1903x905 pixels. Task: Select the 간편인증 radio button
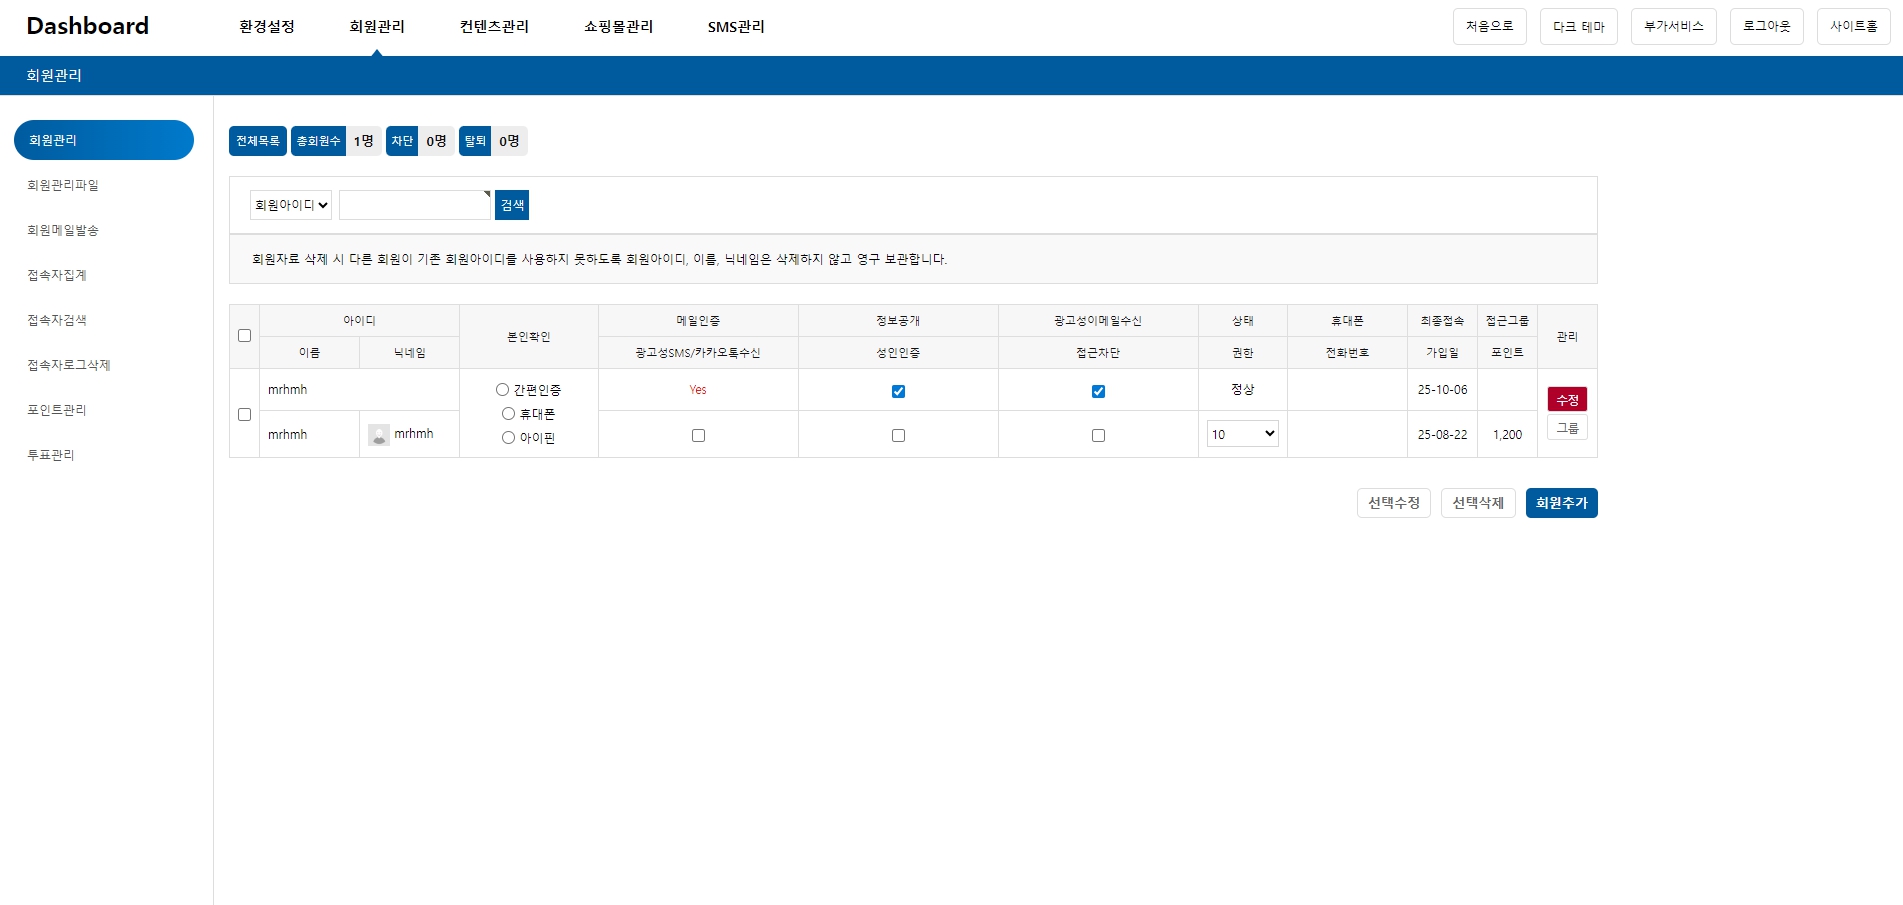pyautogui.click(x=503, y=390)
